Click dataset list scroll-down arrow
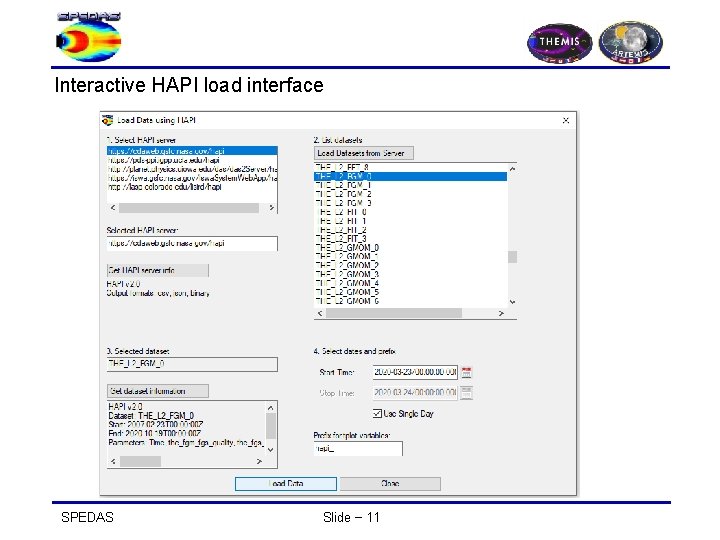Viewport: 720px width, 540px height. pos(512,302)
